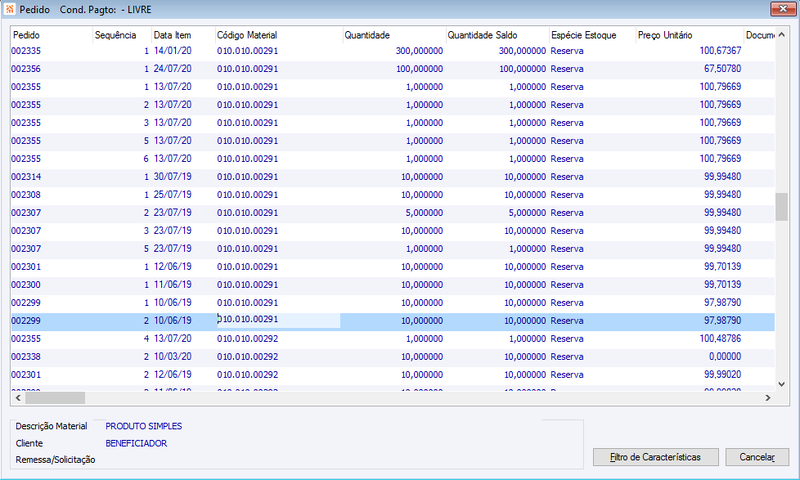Image resolution: width=800 pixels, height=480 pixels.
Task: Click the vertical scrollbar down arrow
Action: click(782, 384)
